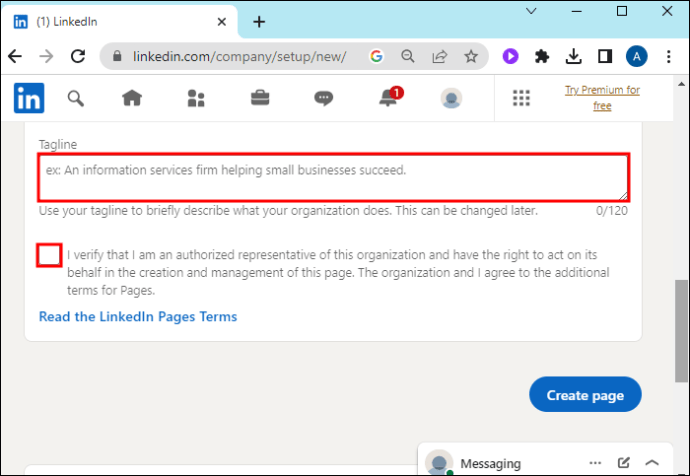Click the Create page button

click(x=585, y=395)
